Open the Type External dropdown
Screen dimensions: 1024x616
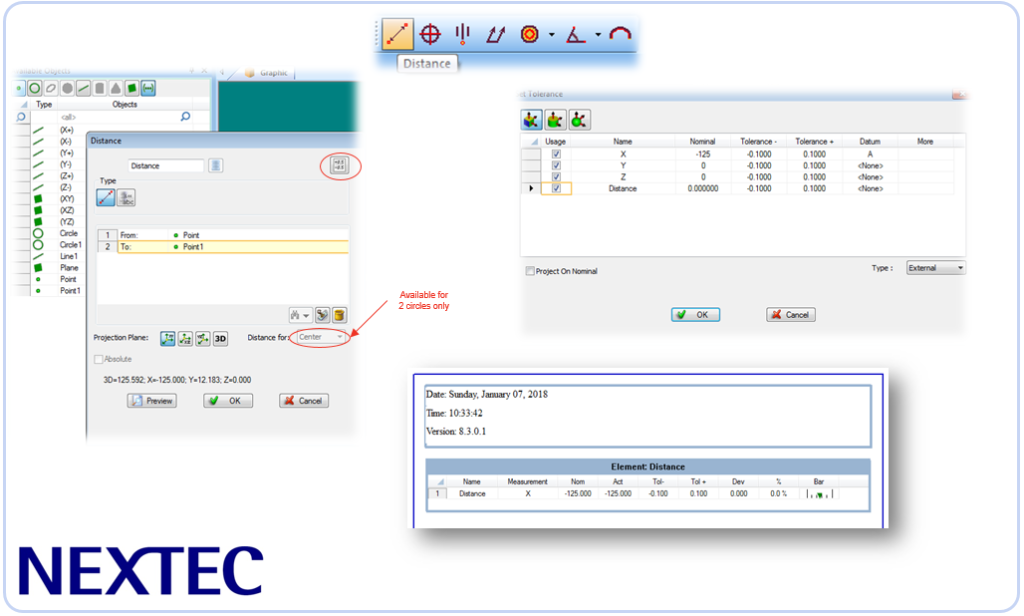[936, 268]
